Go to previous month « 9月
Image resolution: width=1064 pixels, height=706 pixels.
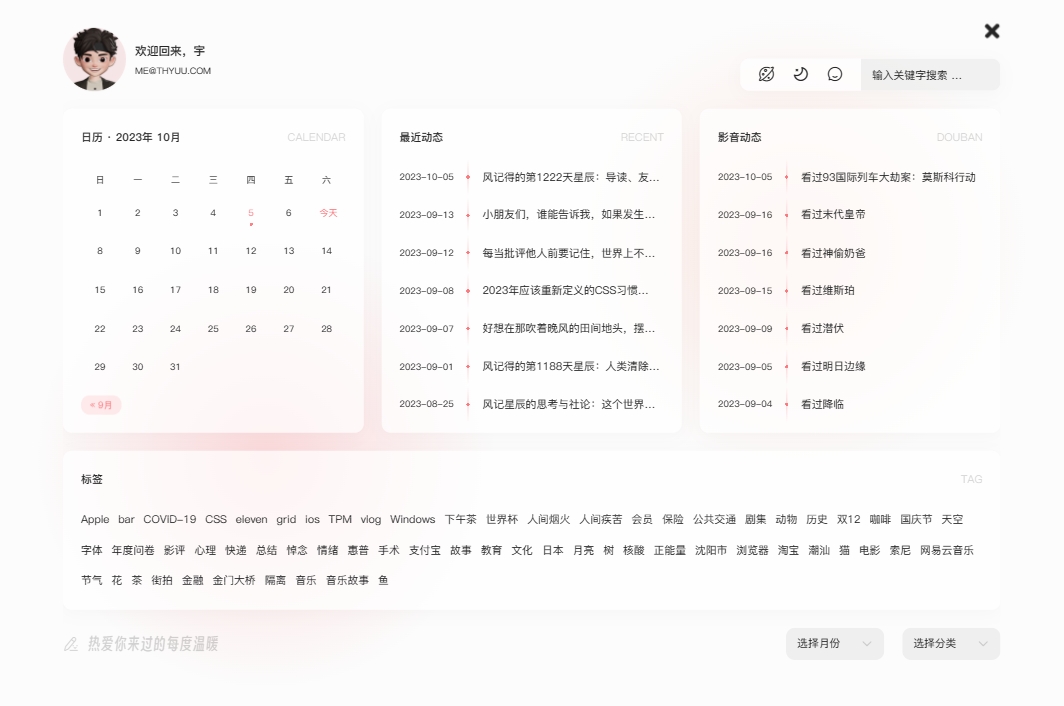pyautogui.click(x=101, y=405)
